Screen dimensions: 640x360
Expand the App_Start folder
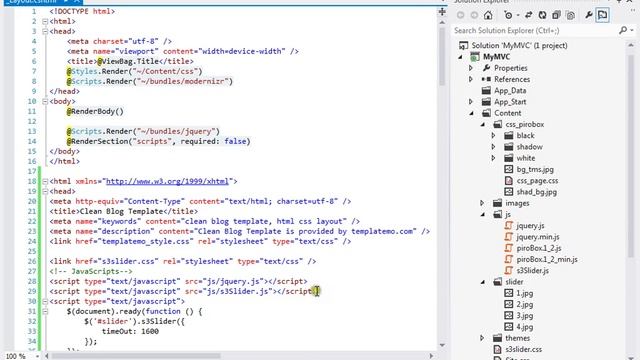pos(471,102)
